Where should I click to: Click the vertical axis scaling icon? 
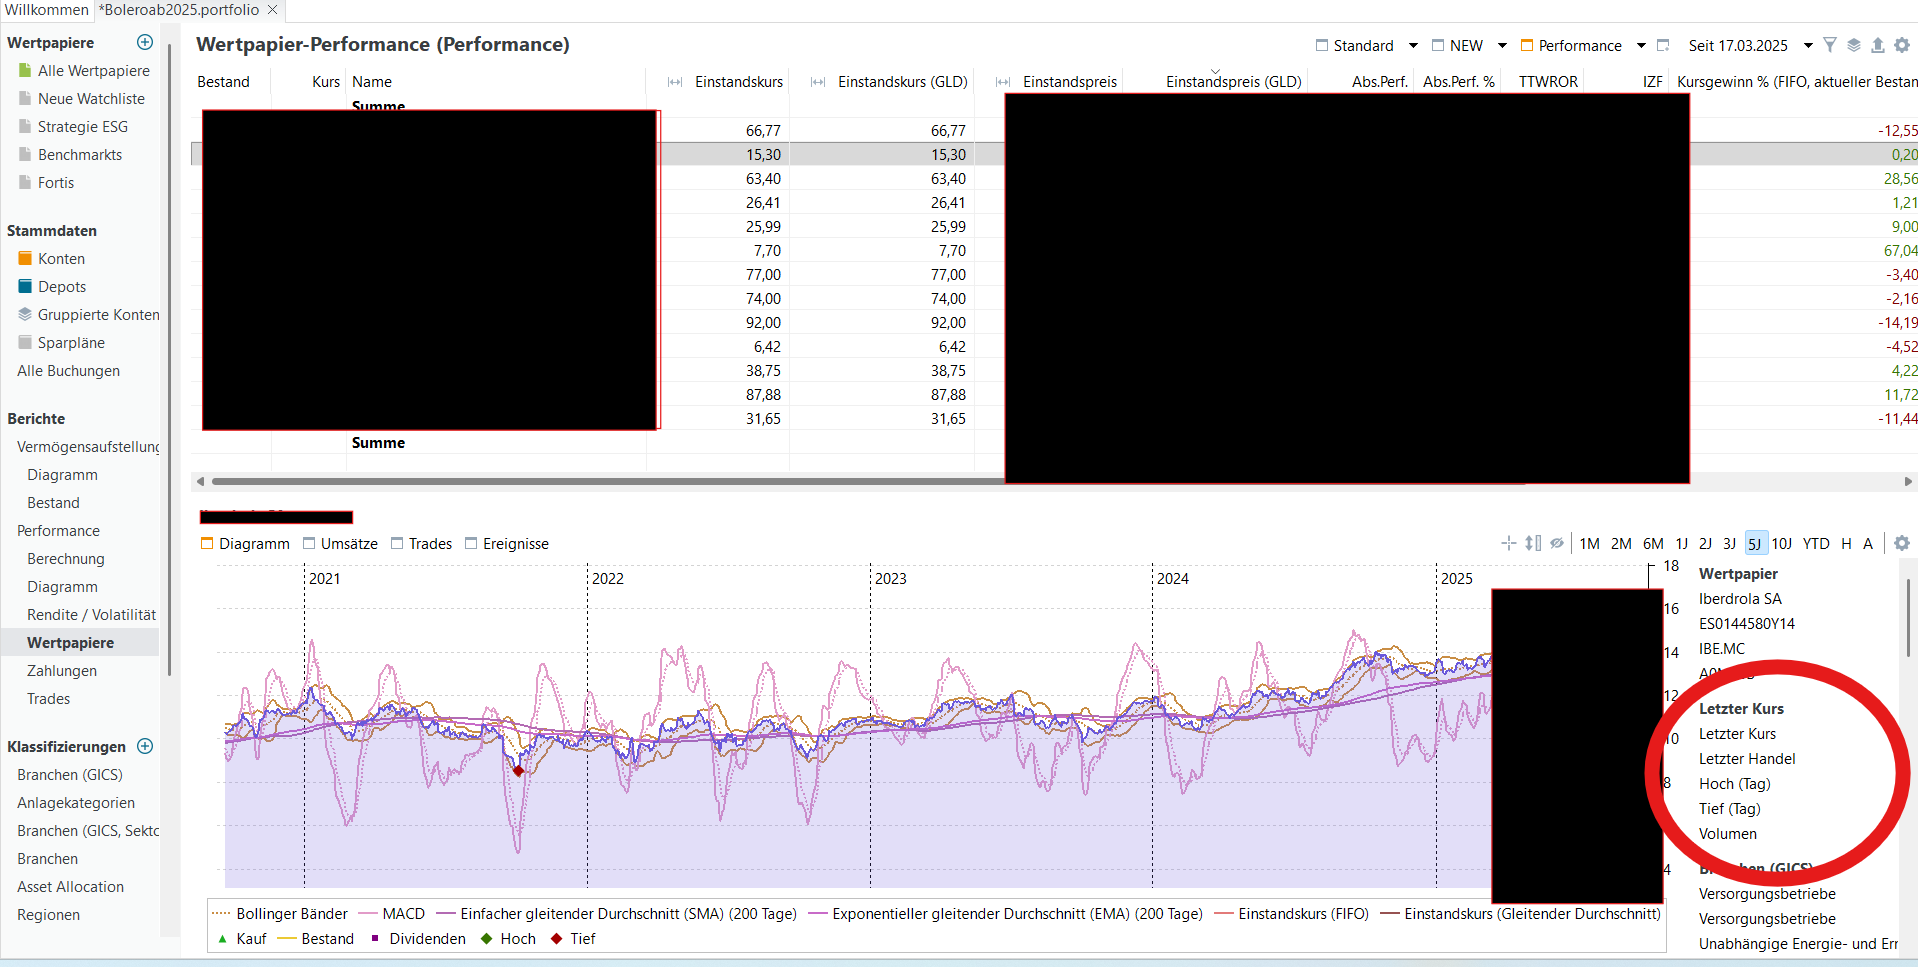click(1533, 543)
